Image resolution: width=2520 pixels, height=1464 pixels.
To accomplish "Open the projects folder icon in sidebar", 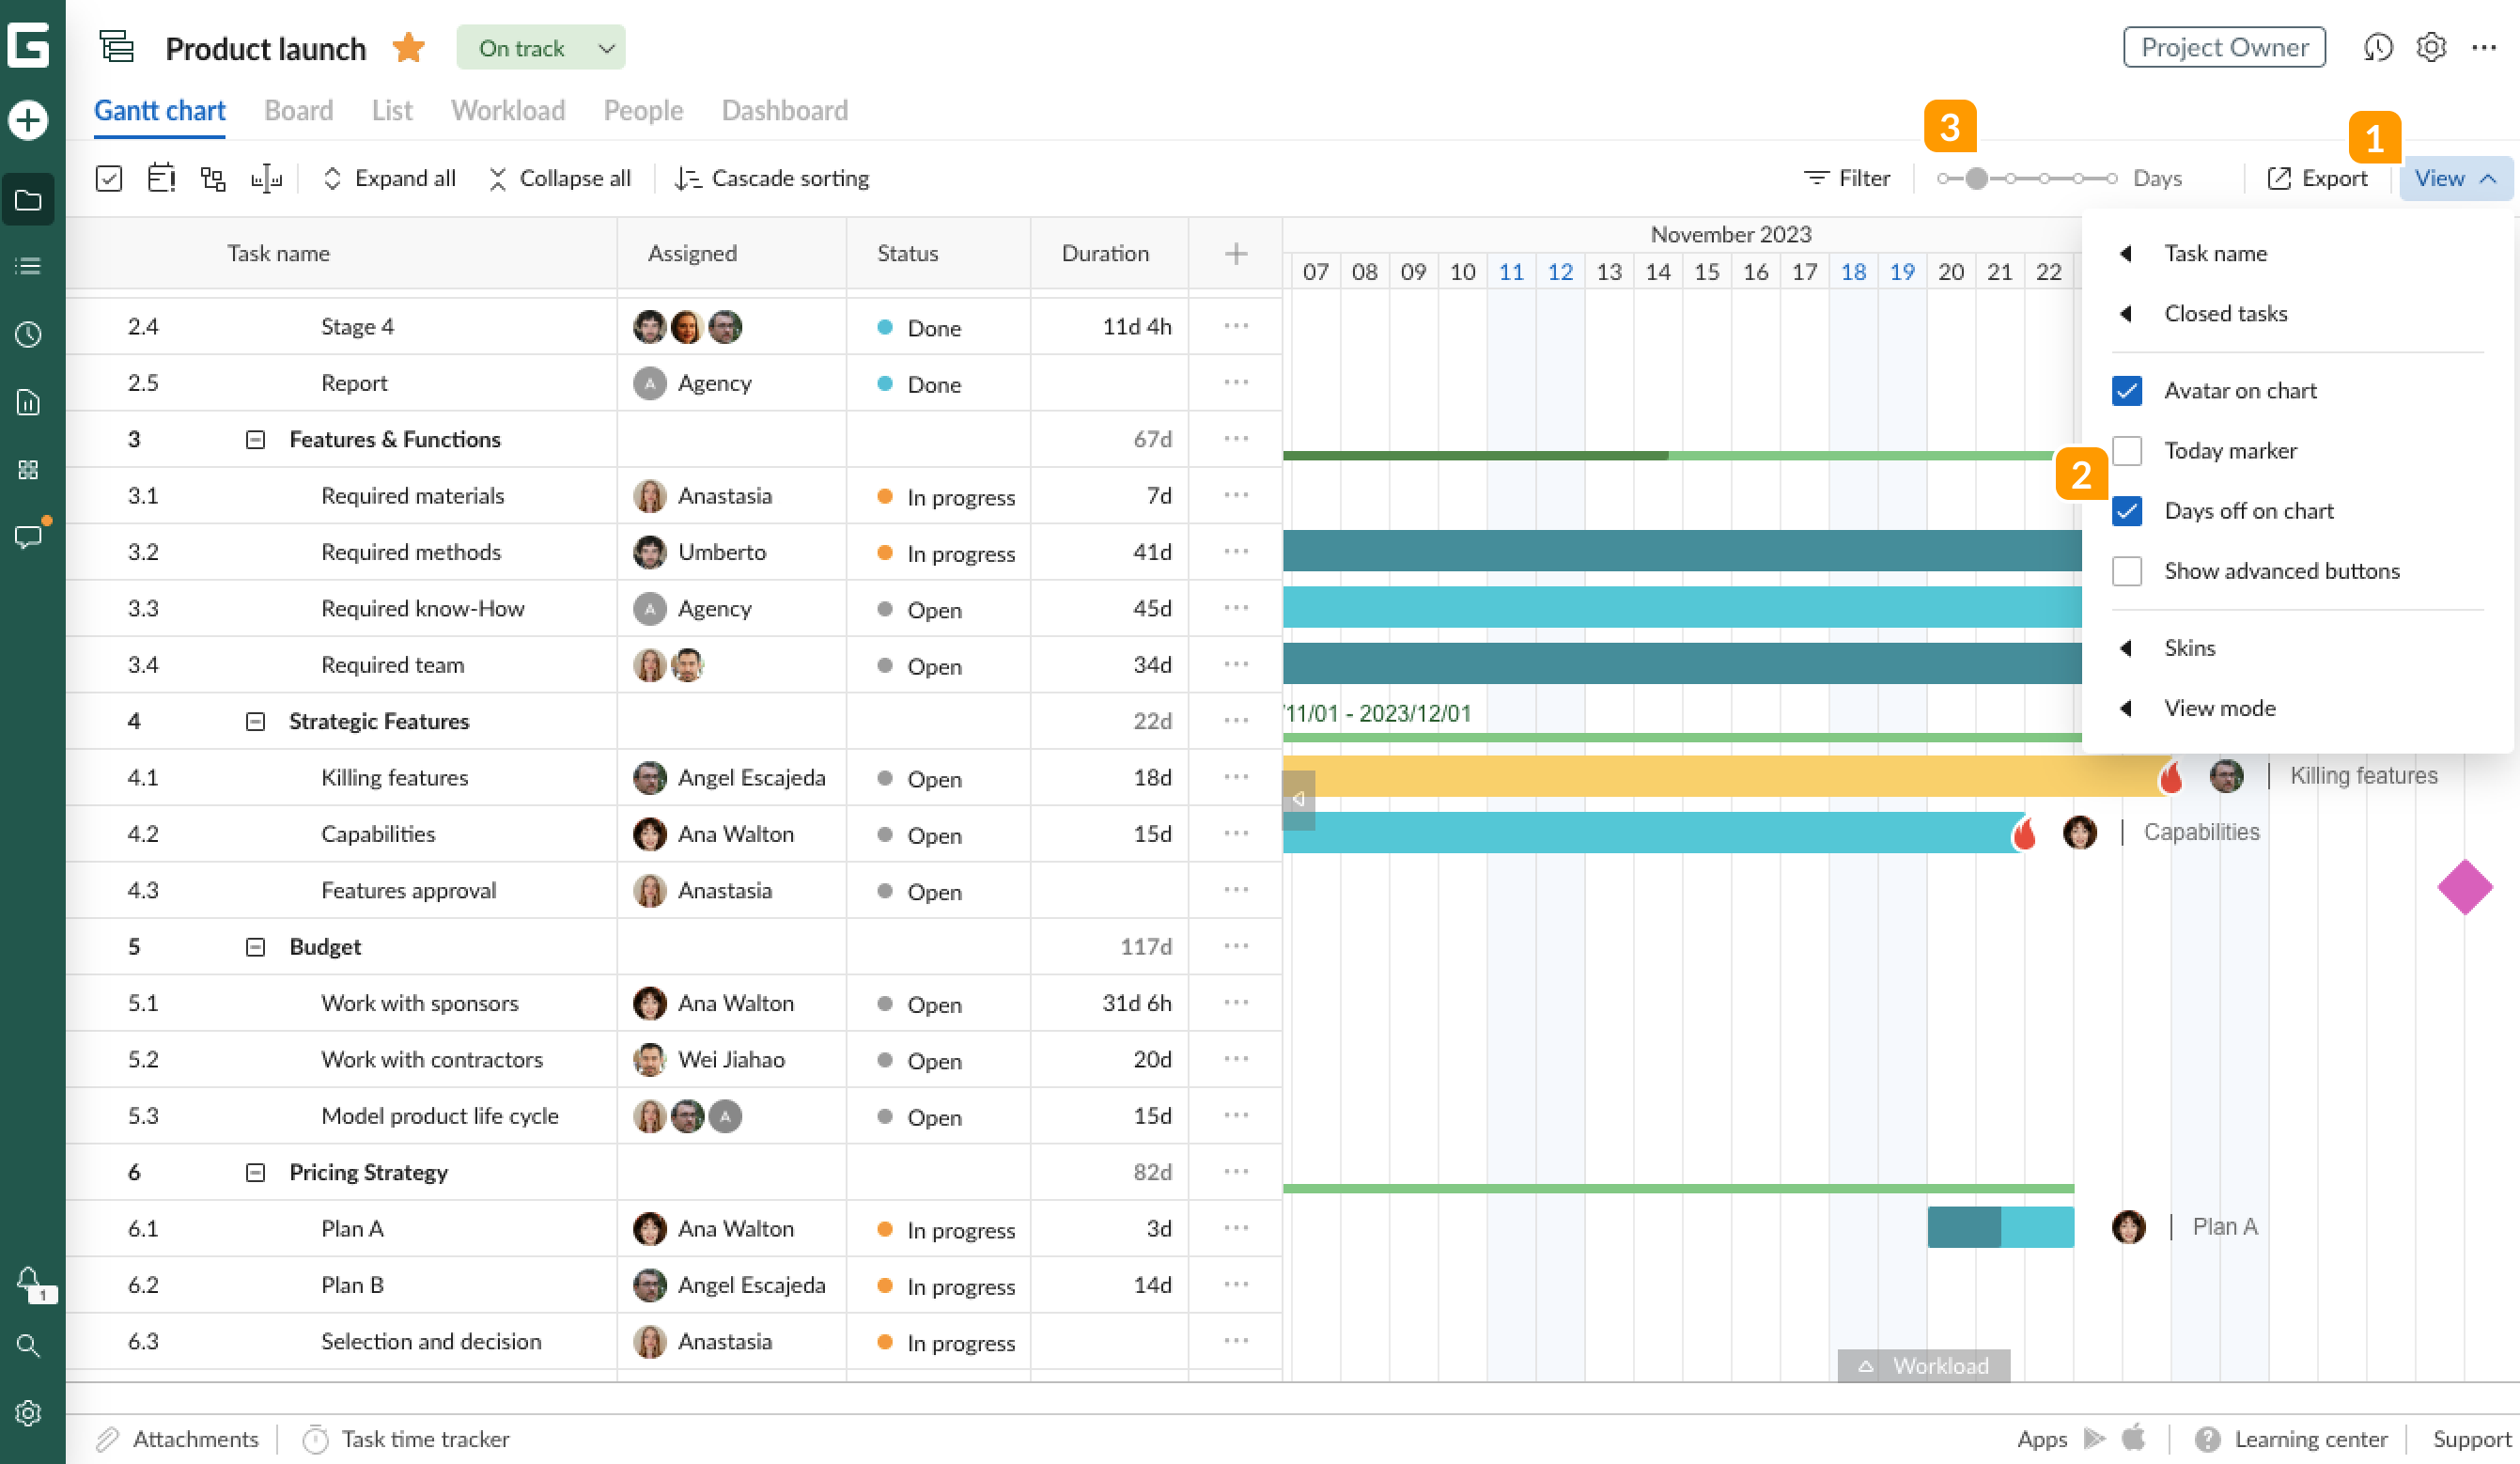I will 28,200.
